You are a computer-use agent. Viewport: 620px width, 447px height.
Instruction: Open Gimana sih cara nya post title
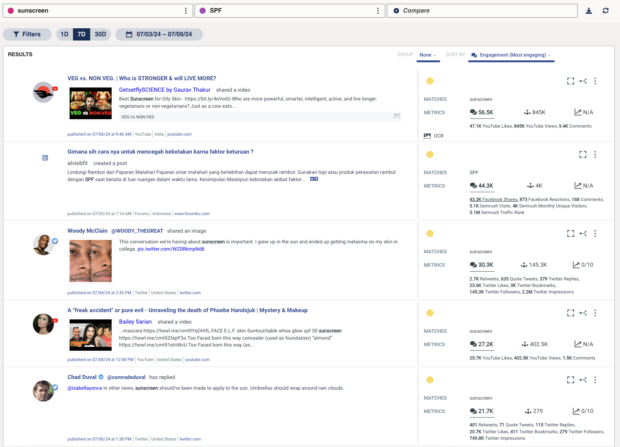point(160,152)
